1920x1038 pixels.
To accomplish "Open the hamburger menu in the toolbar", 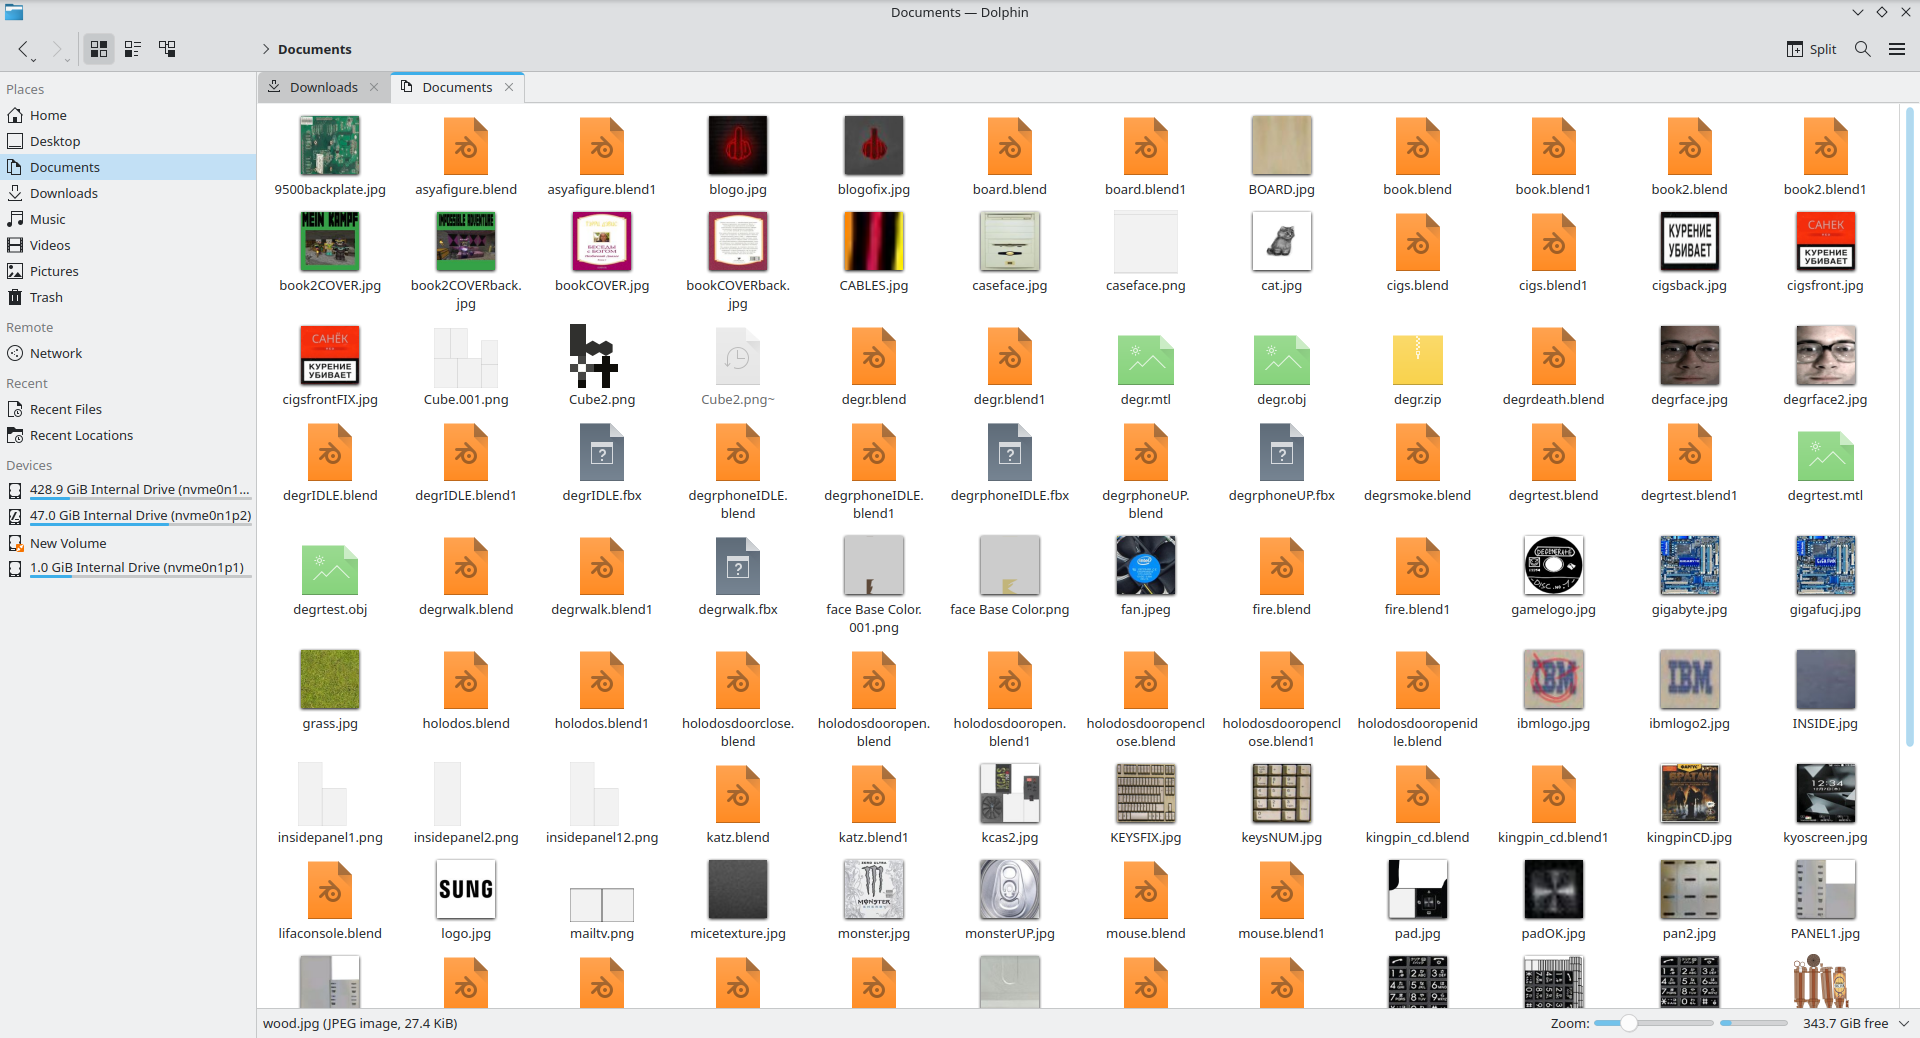I will click(1897, 49).
